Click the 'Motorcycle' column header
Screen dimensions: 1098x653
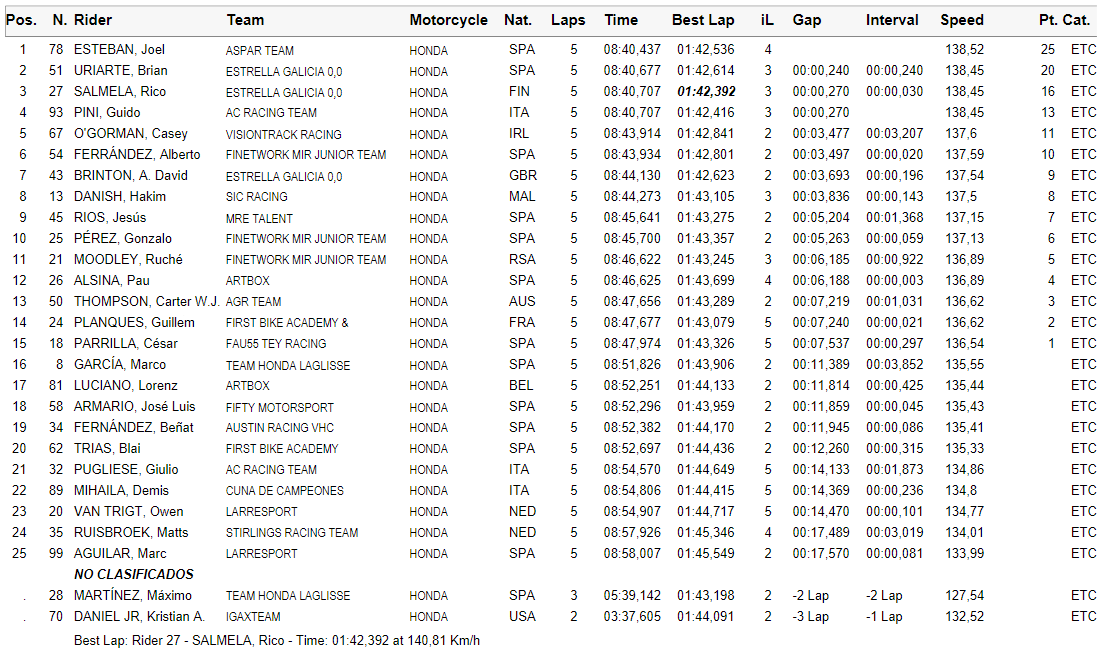point(449,20)
